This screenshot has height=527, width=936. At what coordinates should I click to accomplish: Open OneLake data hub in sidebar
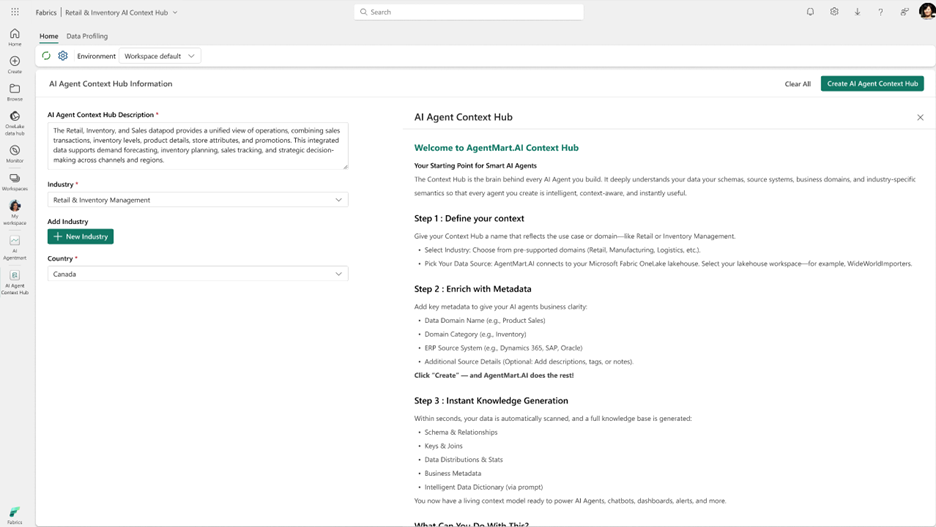click(x=15, y=123)
